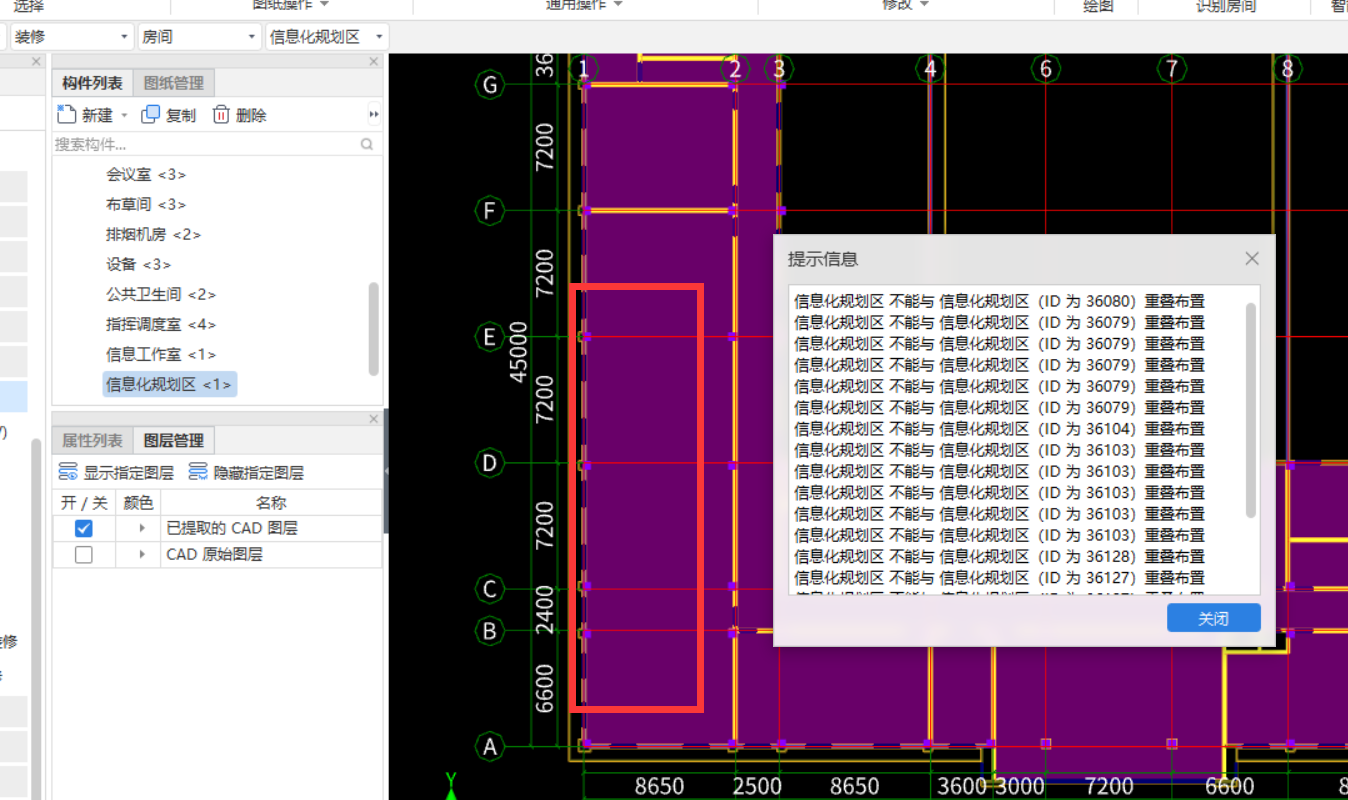Expand color arrow for 已提取的 CAD 图层
The width and height of the screenshot is (1348, 800).
coord(142,528)
